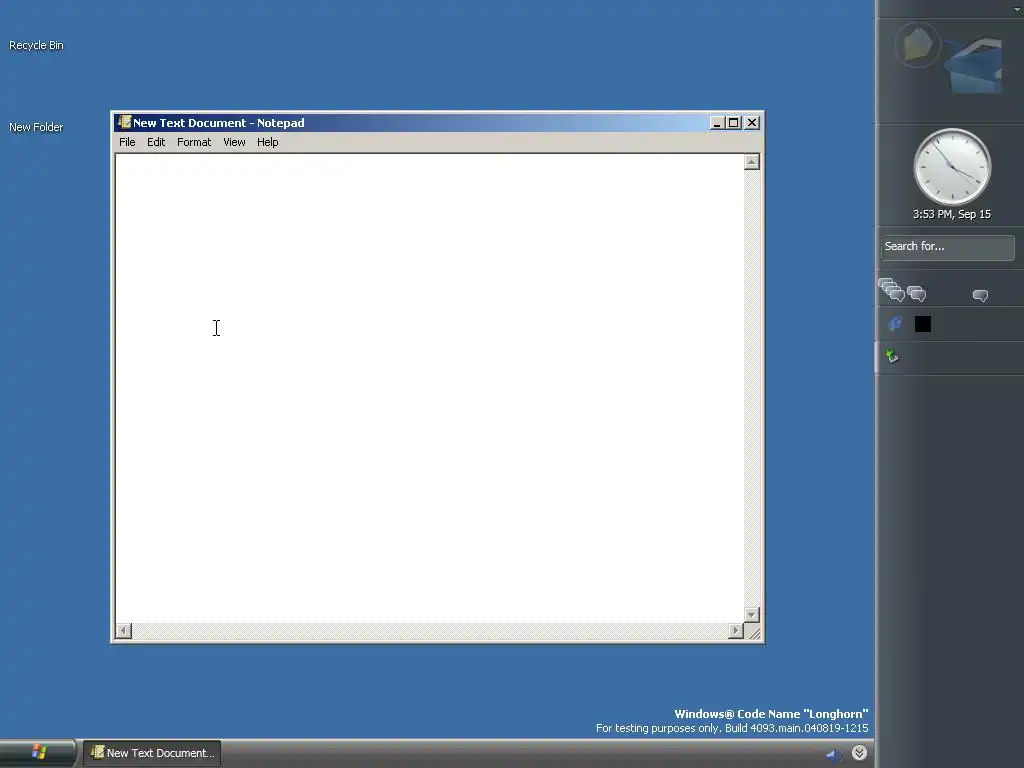
Task: Click the 3:53 PM, Sep 15 label
Action: [952, 214]
